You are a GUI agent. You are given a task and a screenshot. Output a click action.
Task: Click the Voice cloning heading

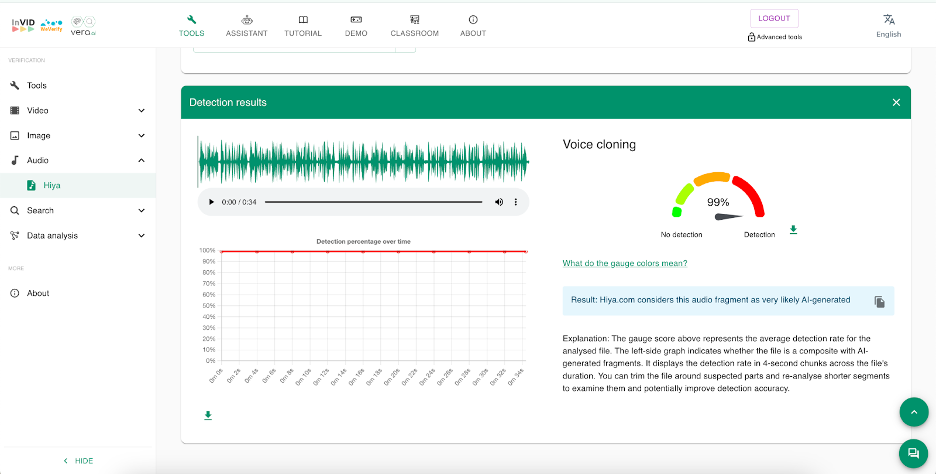[599, 144]
